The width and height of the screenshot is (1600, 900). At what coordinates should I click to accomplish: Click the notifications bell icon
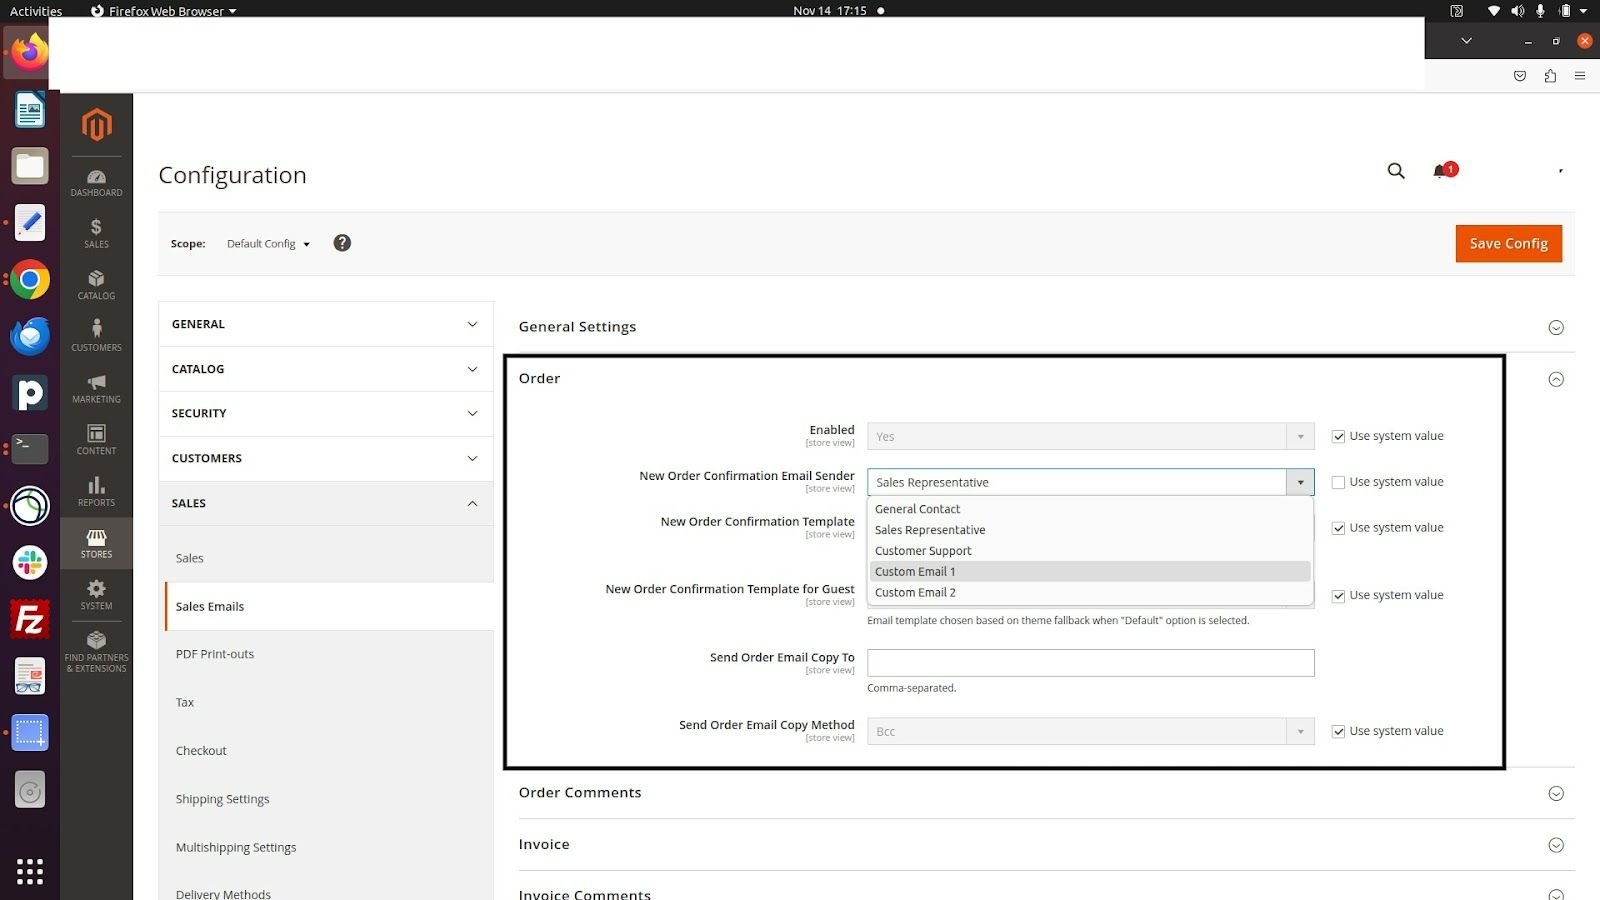1440,170
